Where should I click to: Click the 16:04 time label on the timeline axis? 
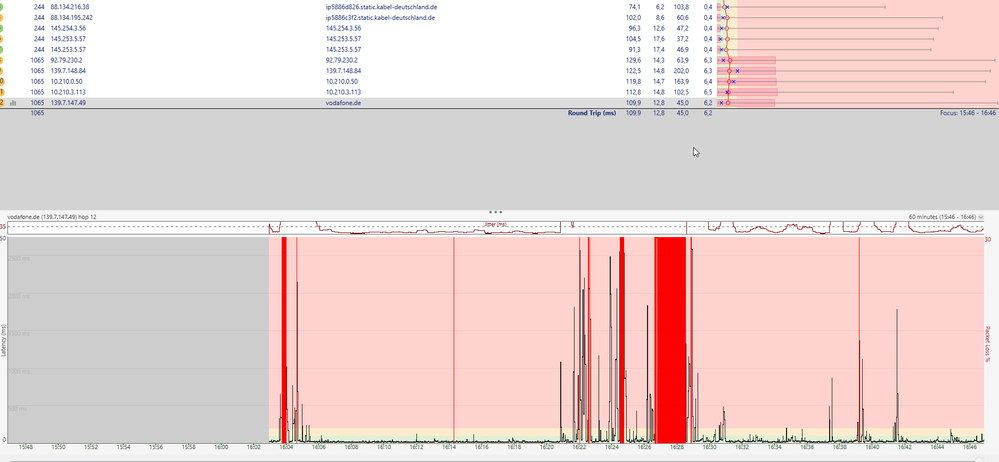pyautogui.click(x=285, y=447)
